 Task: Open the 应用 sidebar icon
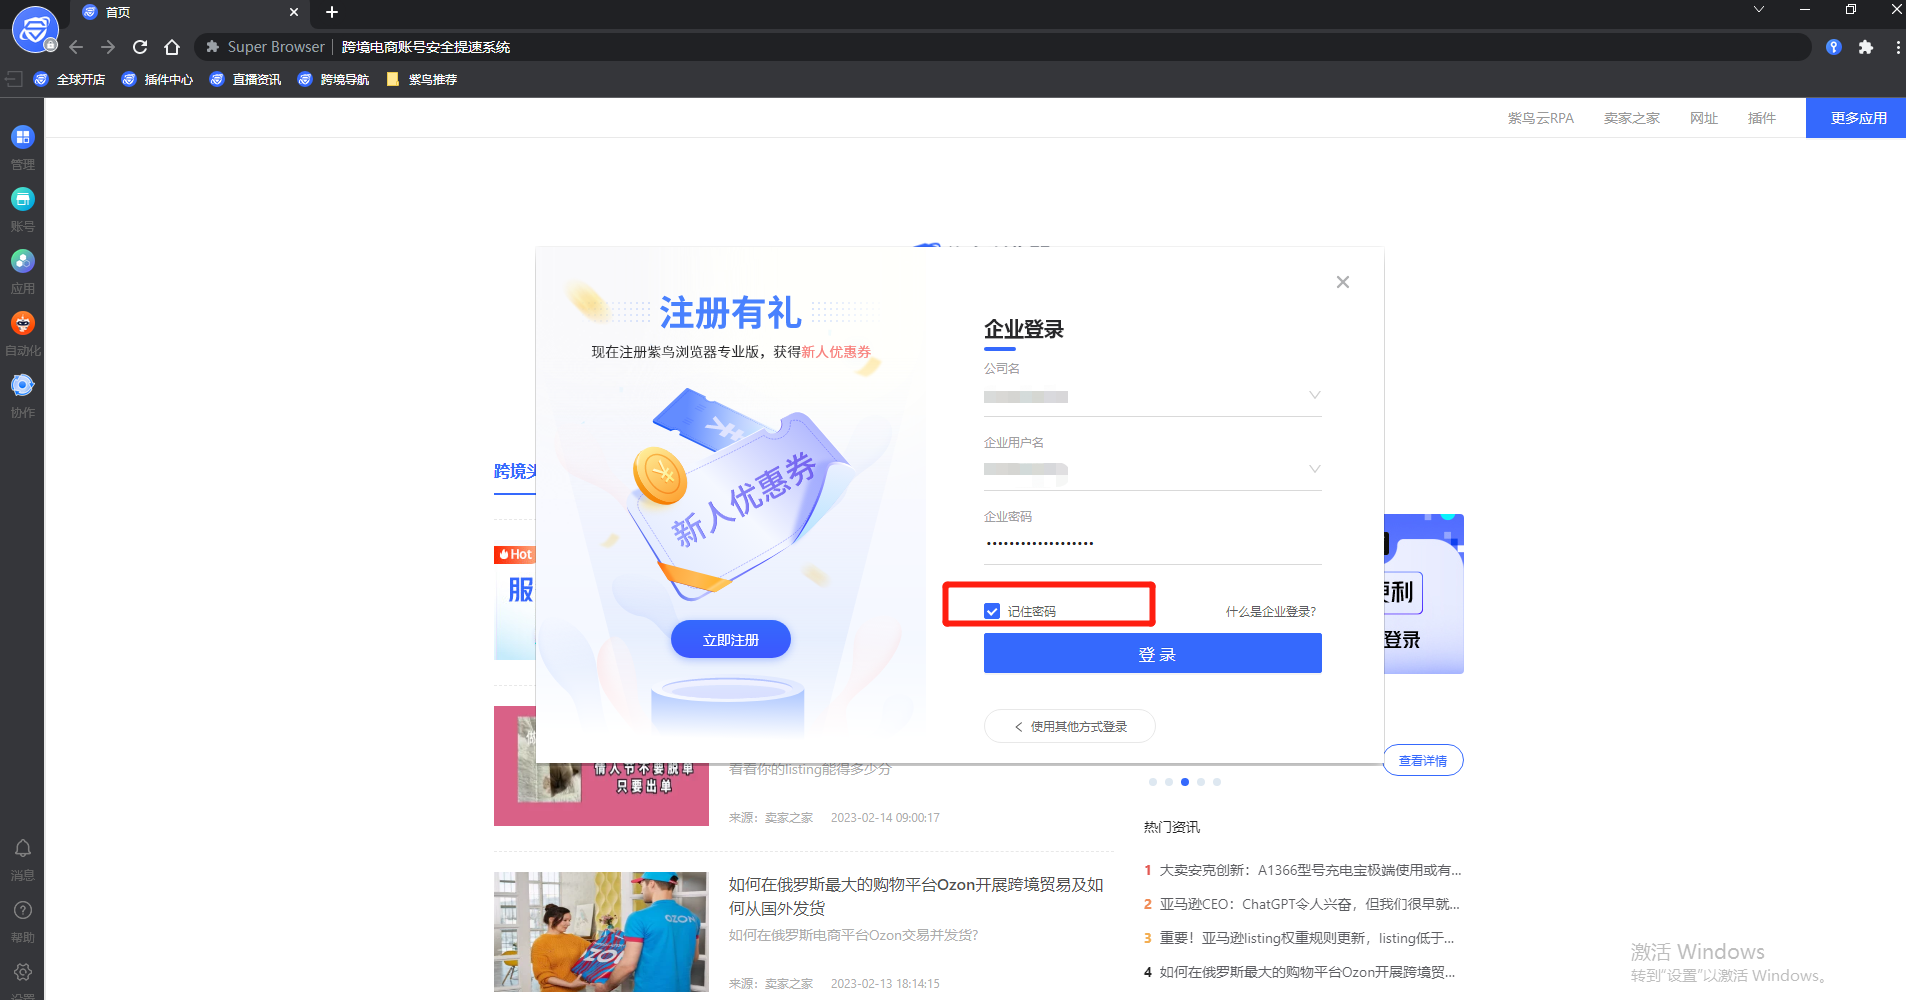point(22,261)
